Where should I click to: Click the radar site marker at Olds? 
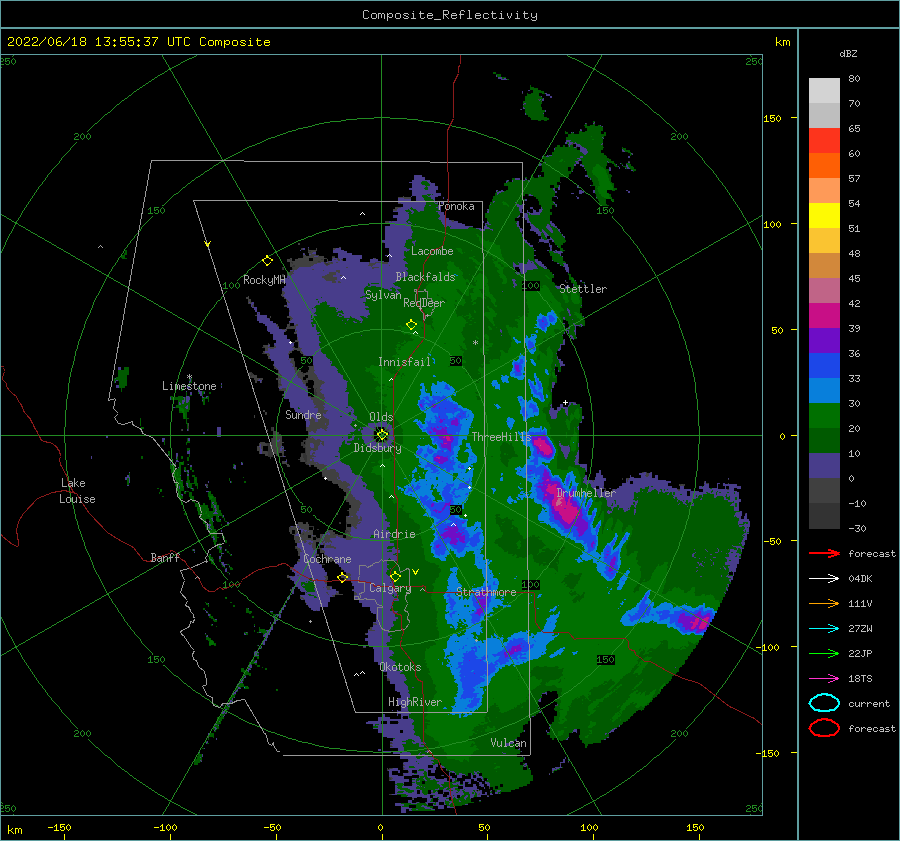[382, 435]
